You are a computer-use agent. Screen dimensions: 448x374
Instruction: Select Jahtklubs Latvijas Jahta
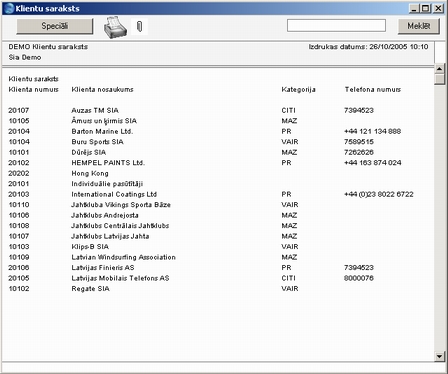(x=110, y=236)
